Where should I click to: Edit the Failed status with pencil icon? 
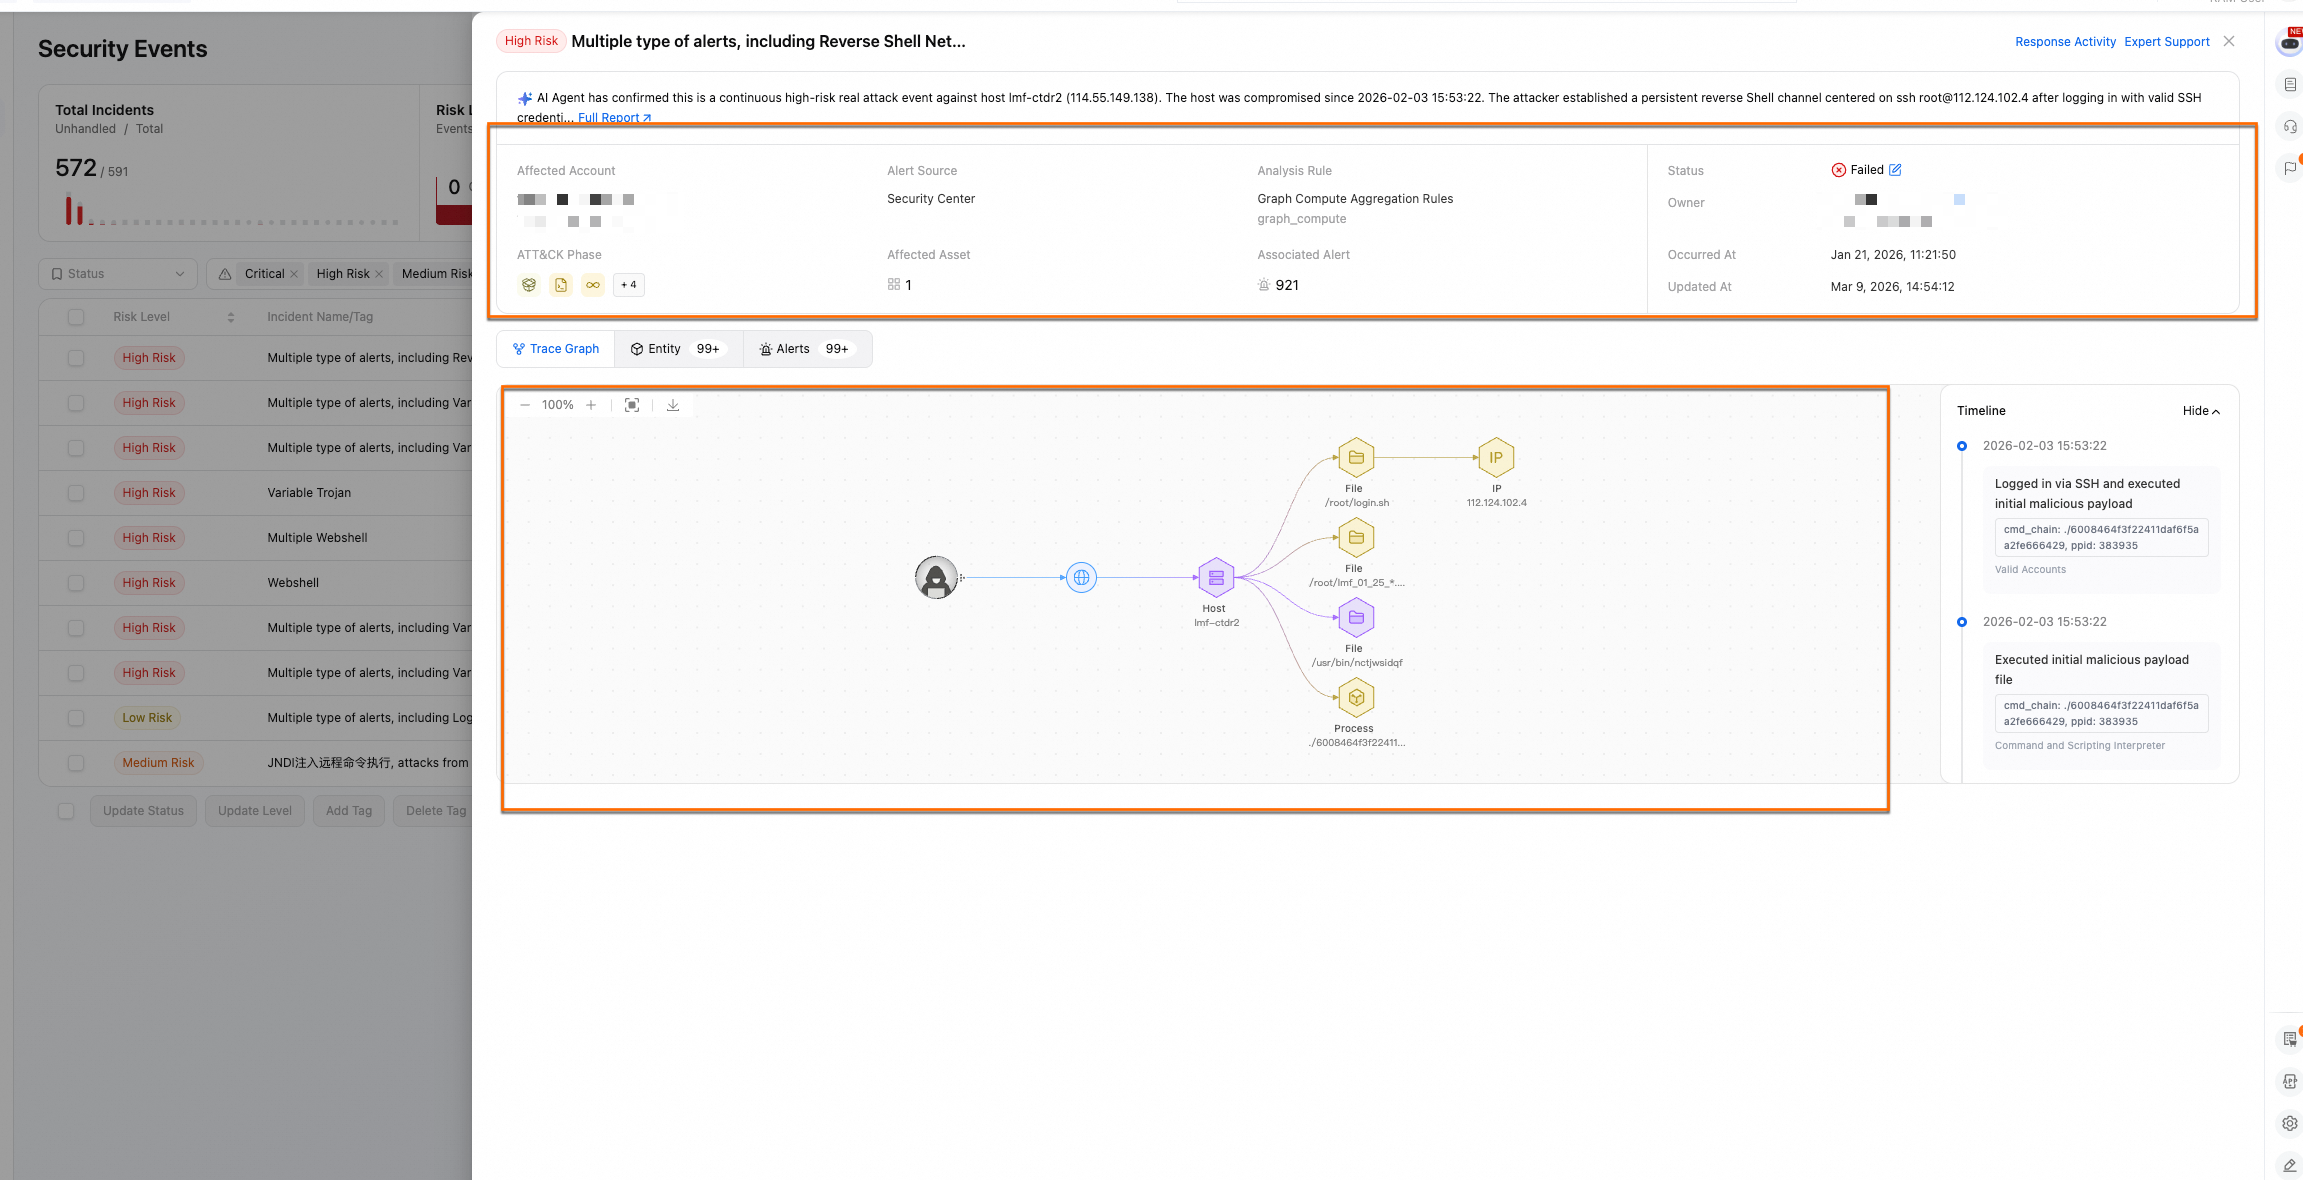tap(1895, 170)
